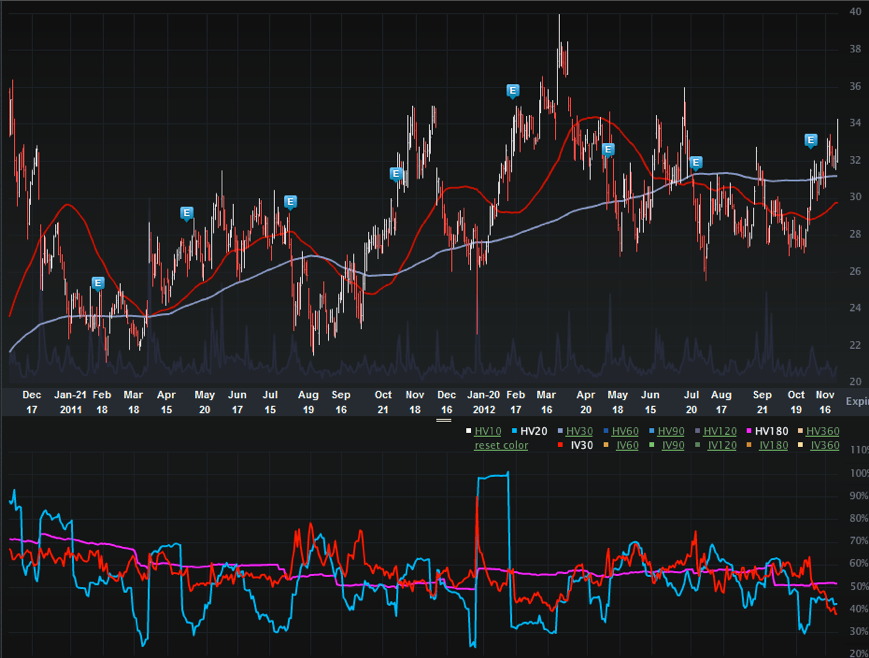Select the earnings E badge above Apr 2011
Screen dimensions: 869x658
click(x=185, y=212)
